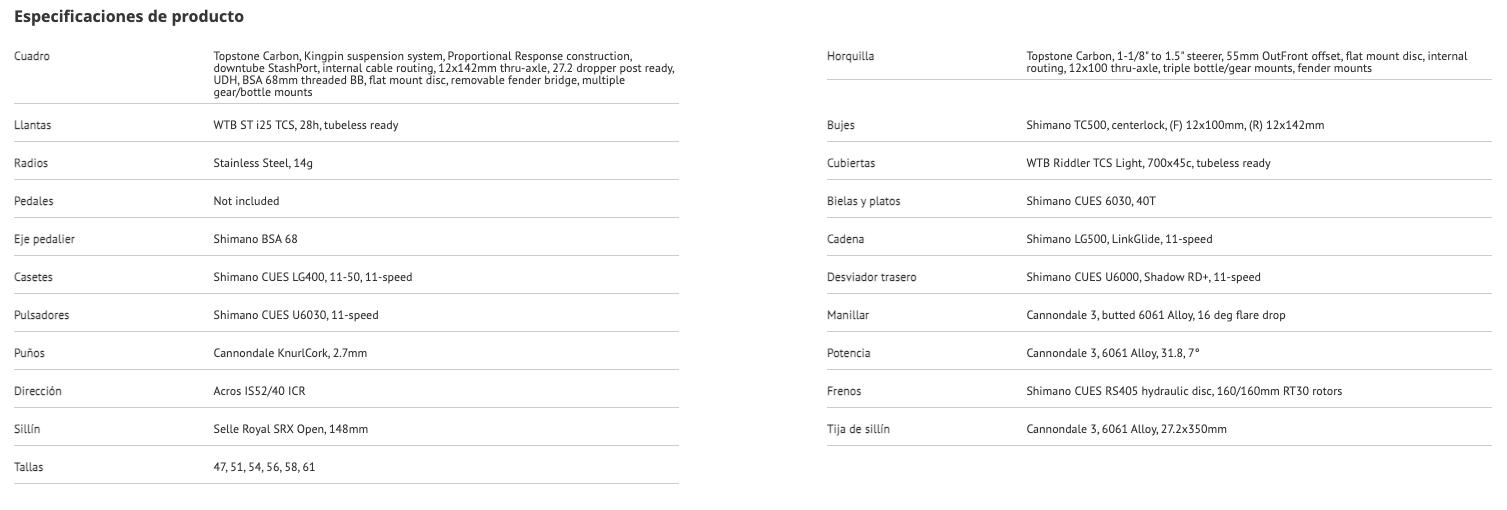Screen dimensions: 1507x510
Task: Click the 'Horquilla' specification label
Action: (x=850, y=56)
